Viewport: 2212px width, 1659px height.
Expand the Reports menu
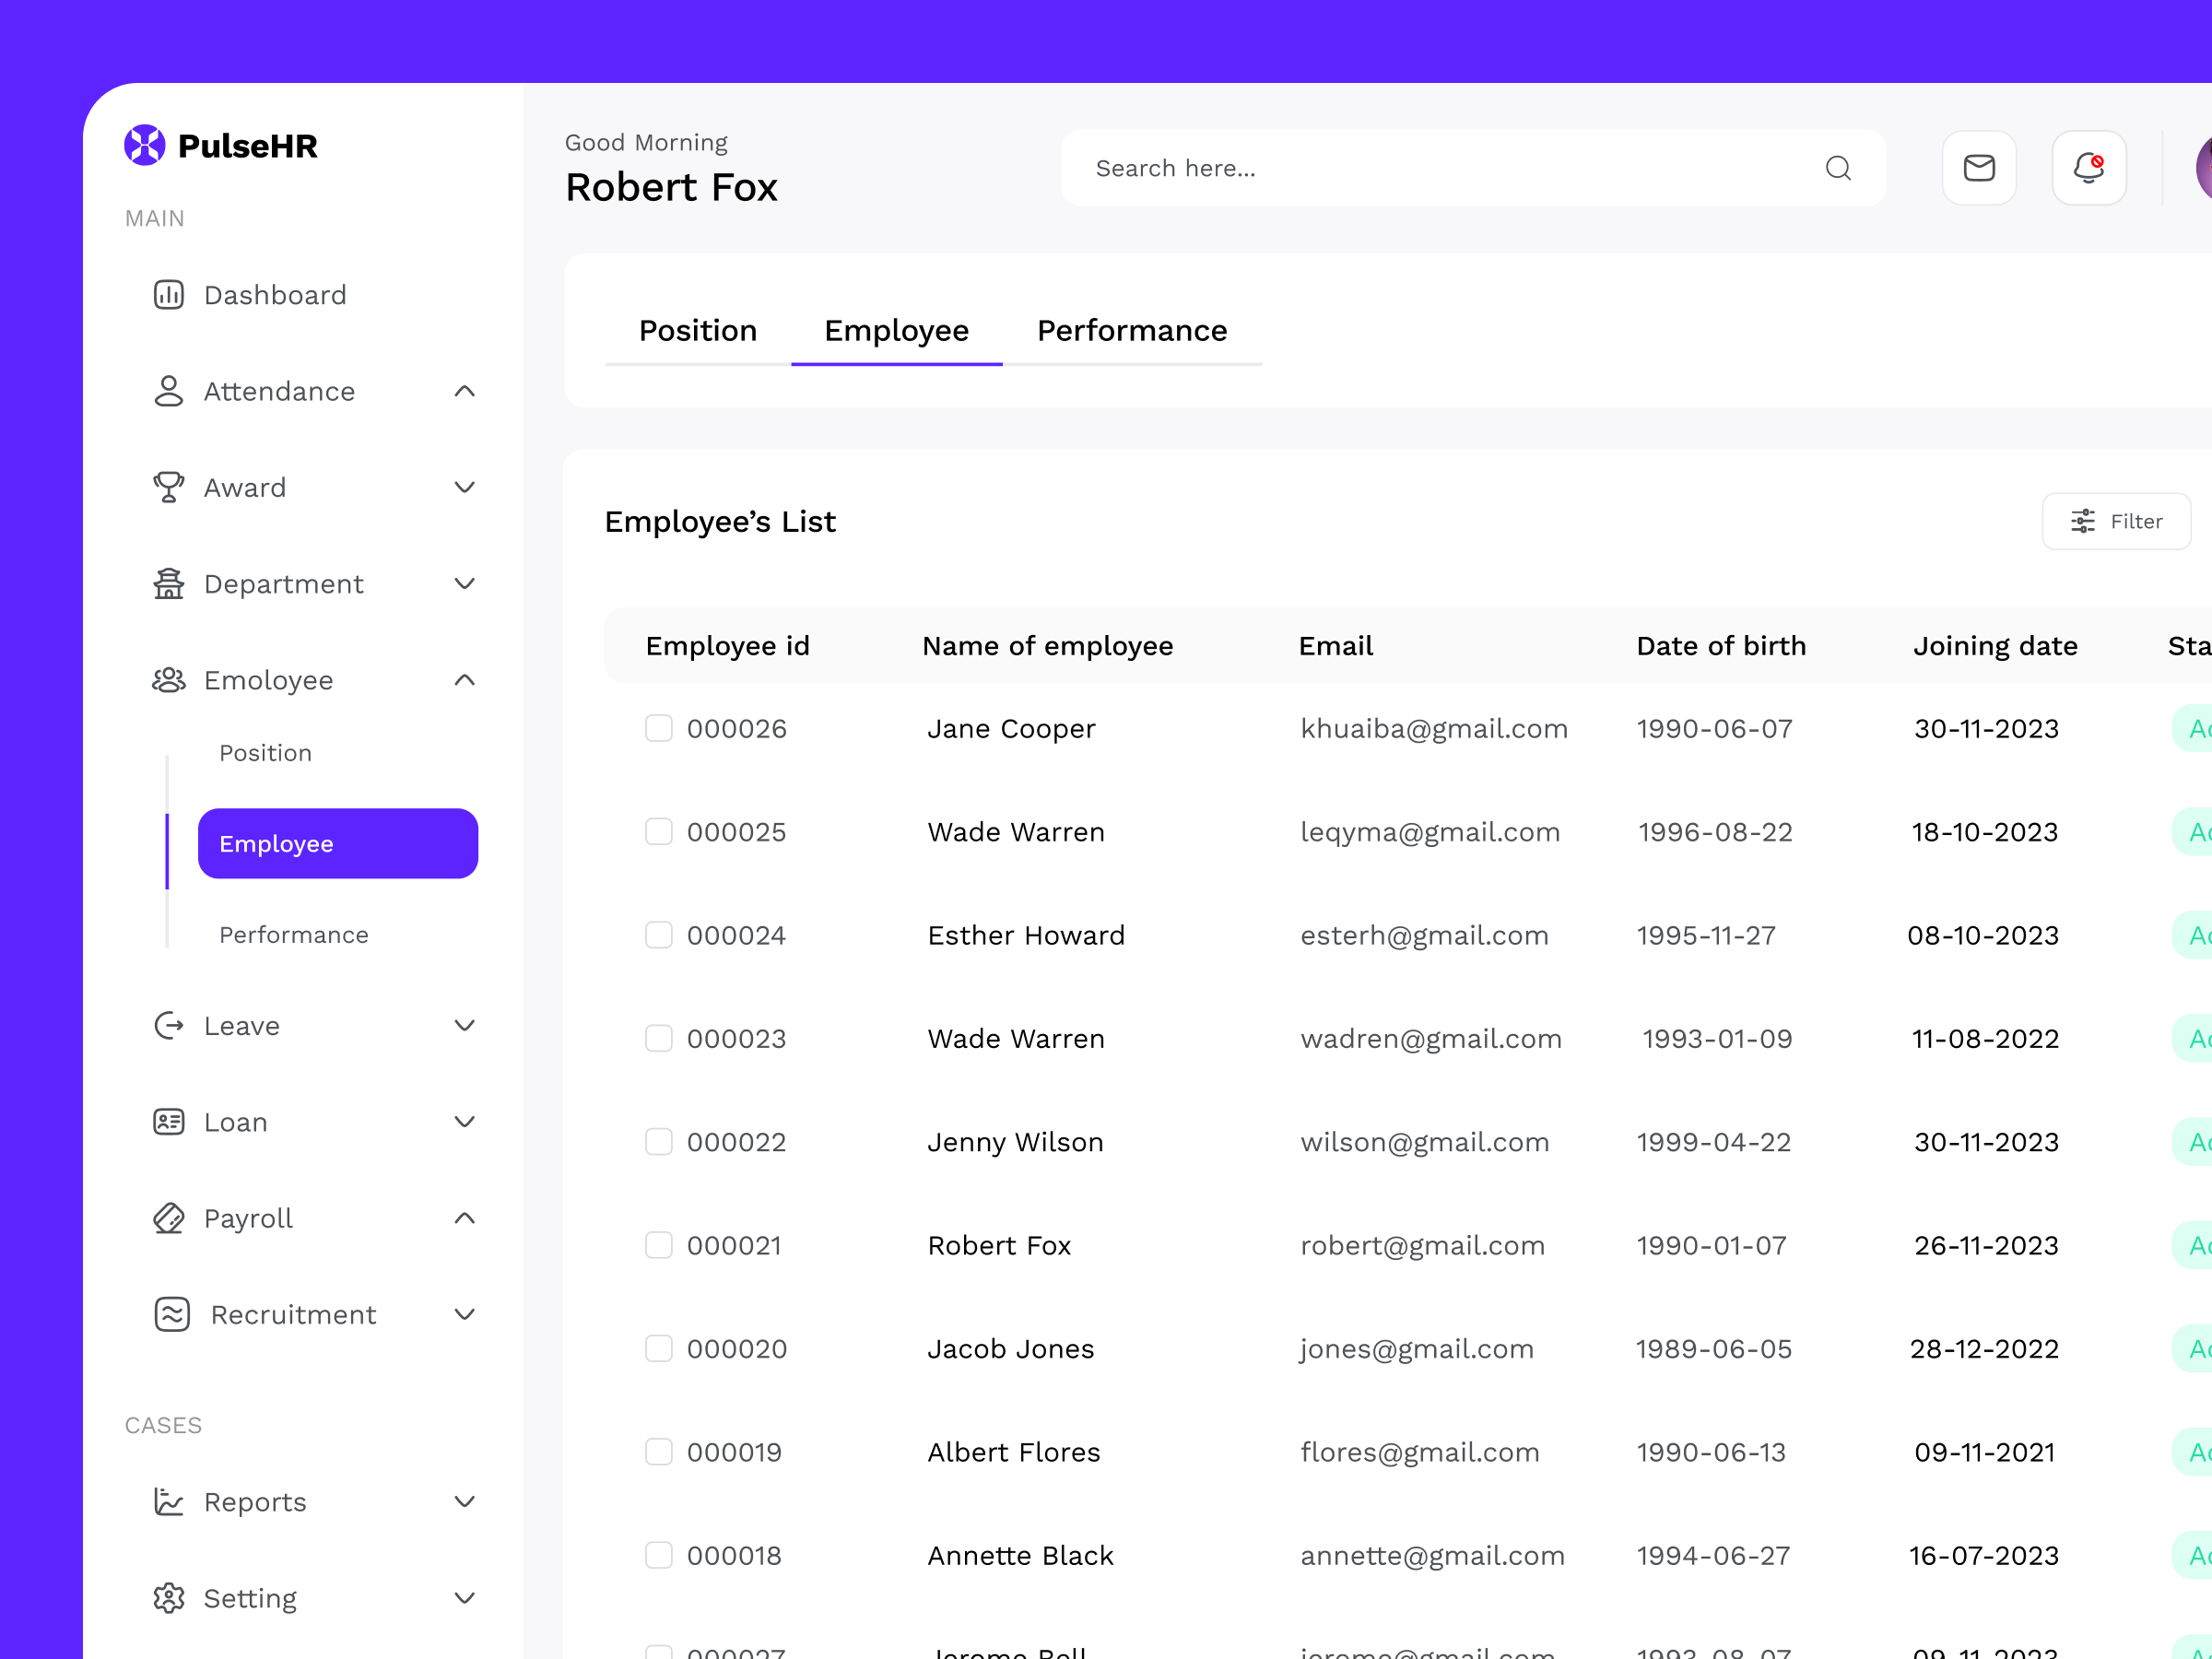[464, 1501]
